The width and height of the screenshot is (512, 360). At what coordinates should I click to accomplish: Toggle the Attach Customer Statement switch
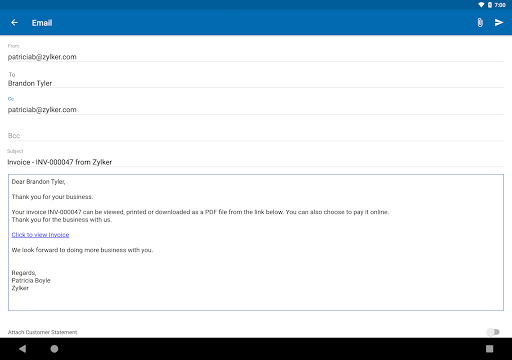pos(493,332)
